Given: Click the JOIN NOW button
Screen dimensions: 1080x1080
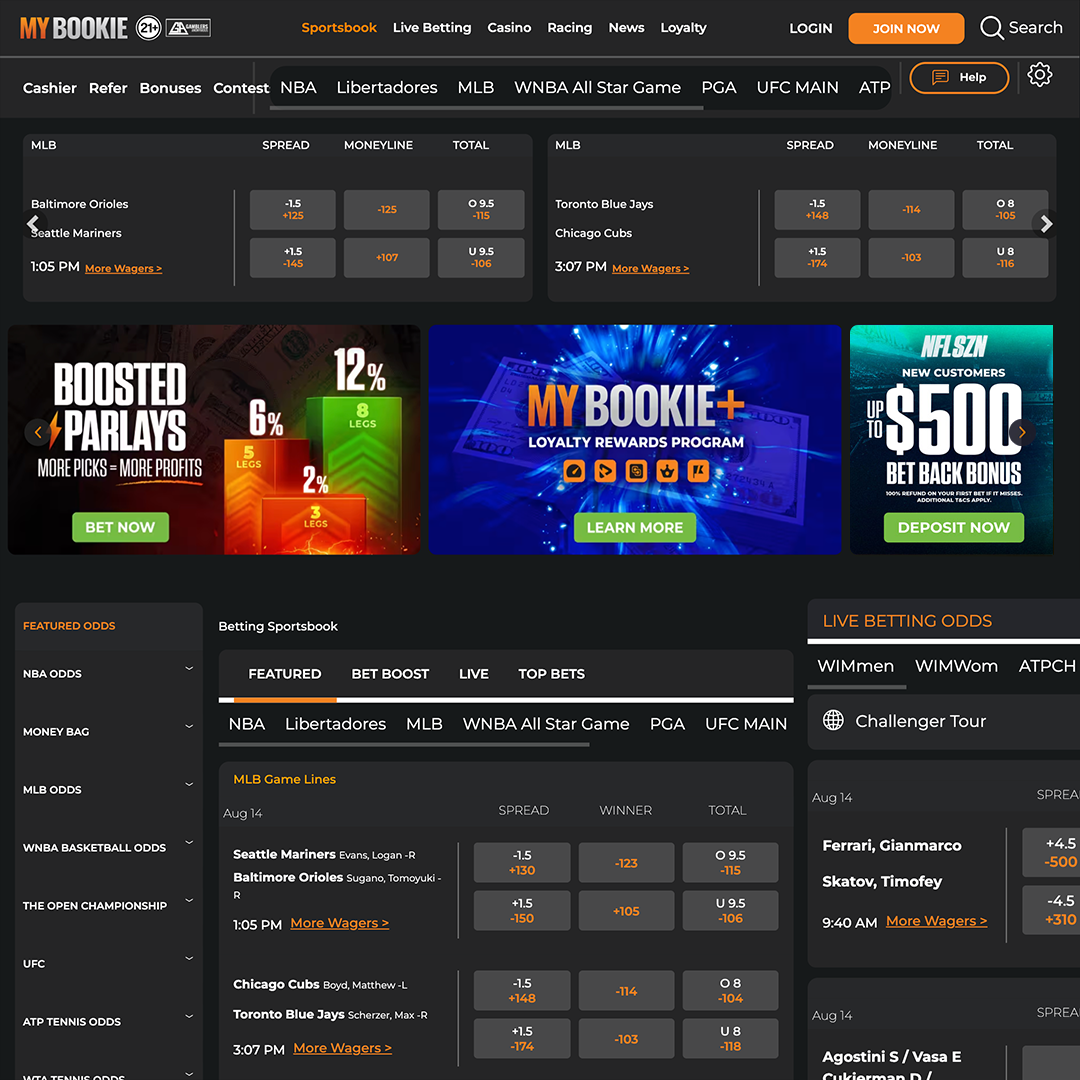Looking at the screenshot, I should pyautogui.click(x=906, y=28).
